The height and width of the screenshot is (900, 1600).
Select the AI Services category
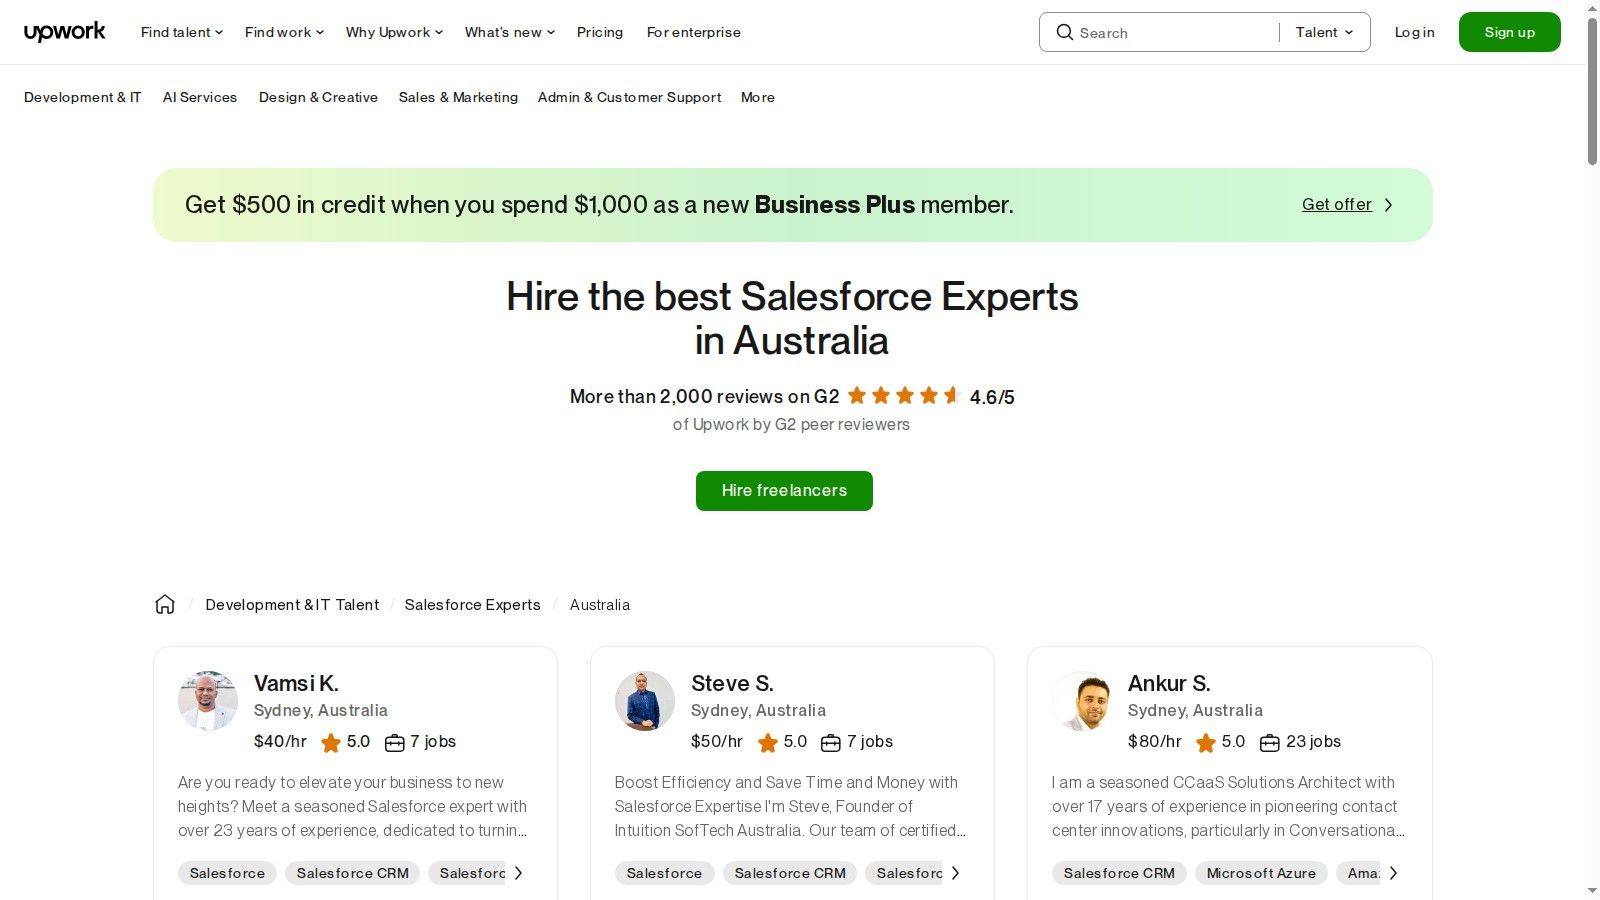[x=200, y=97]
